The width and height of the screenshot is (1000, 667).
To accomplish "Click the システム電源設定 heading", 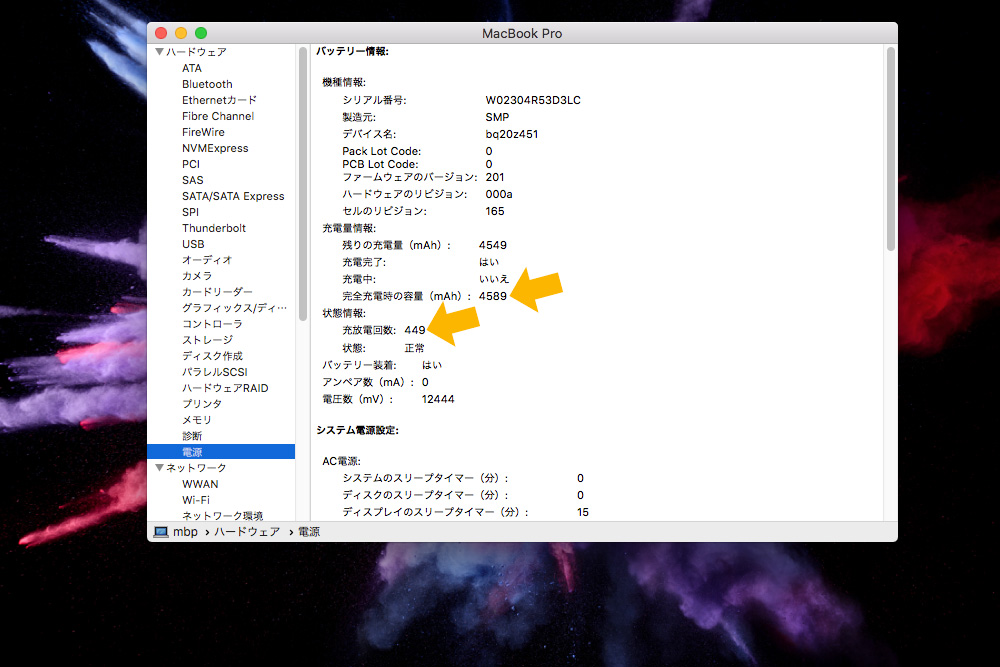I will (358, 430).
